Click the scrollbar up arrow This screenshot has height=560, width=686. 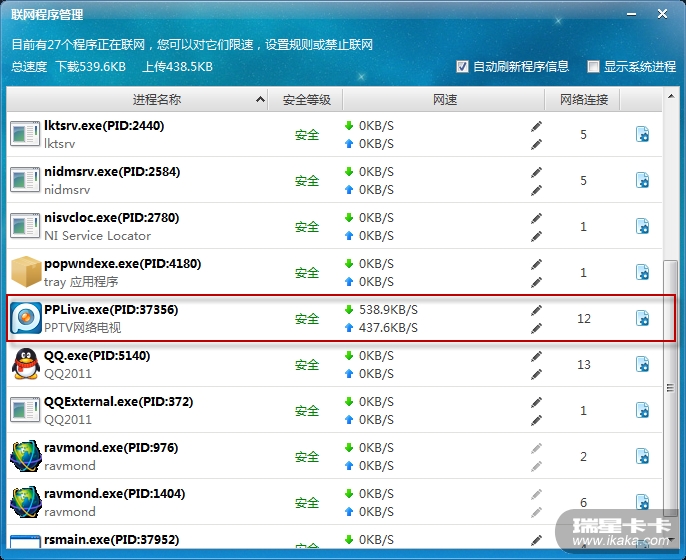pos(671,96)
